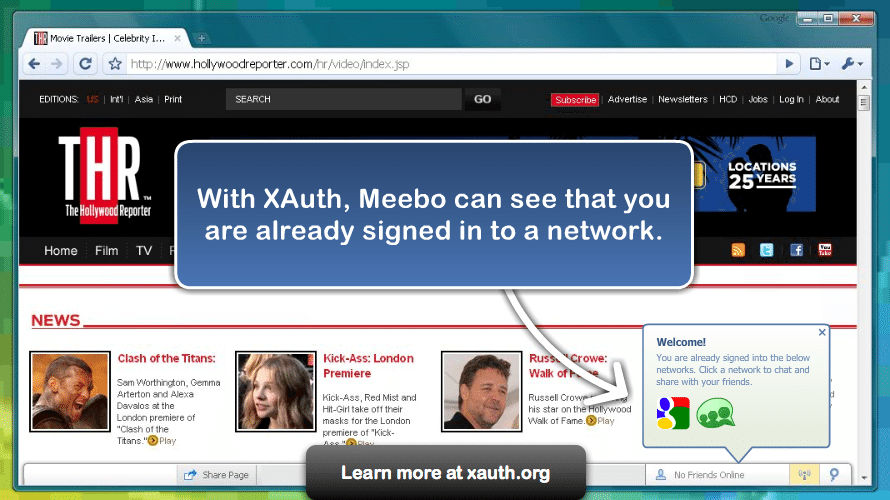This screenshot has width=890, height=500.
Task: Play the Russell Crowe video
Action: [x=601, y=421]
